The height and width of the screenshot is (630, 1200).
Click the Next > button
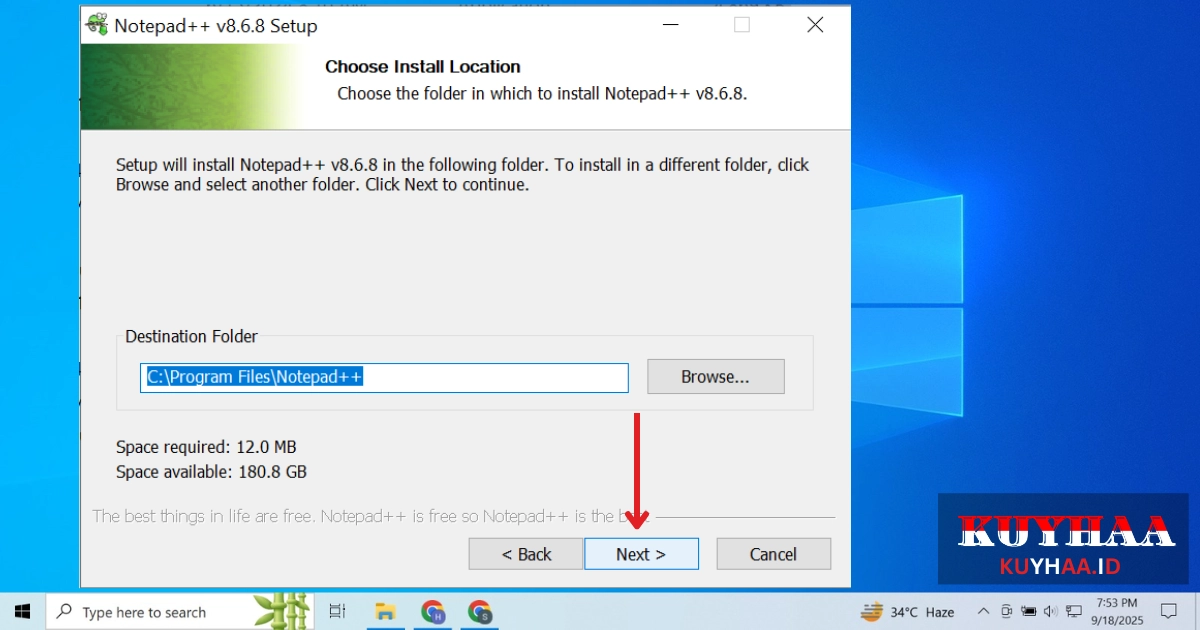(641, 554)
